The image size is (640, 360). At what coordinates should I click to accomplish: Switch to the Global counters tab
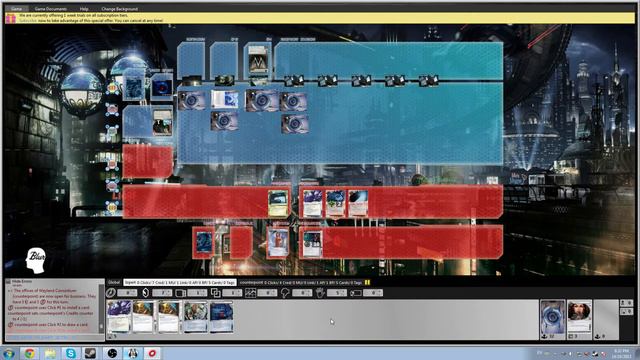114,282
